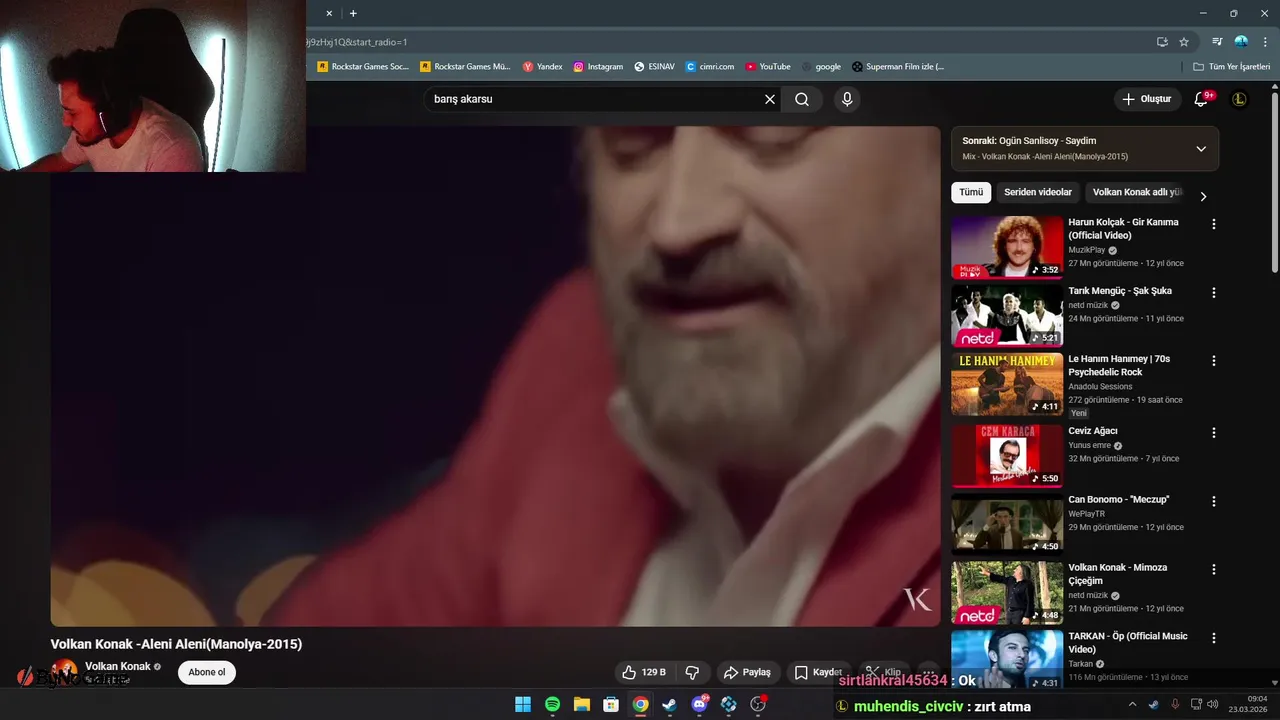Open Can Bonomo Meczup thumbnail

pos(1007,524)
